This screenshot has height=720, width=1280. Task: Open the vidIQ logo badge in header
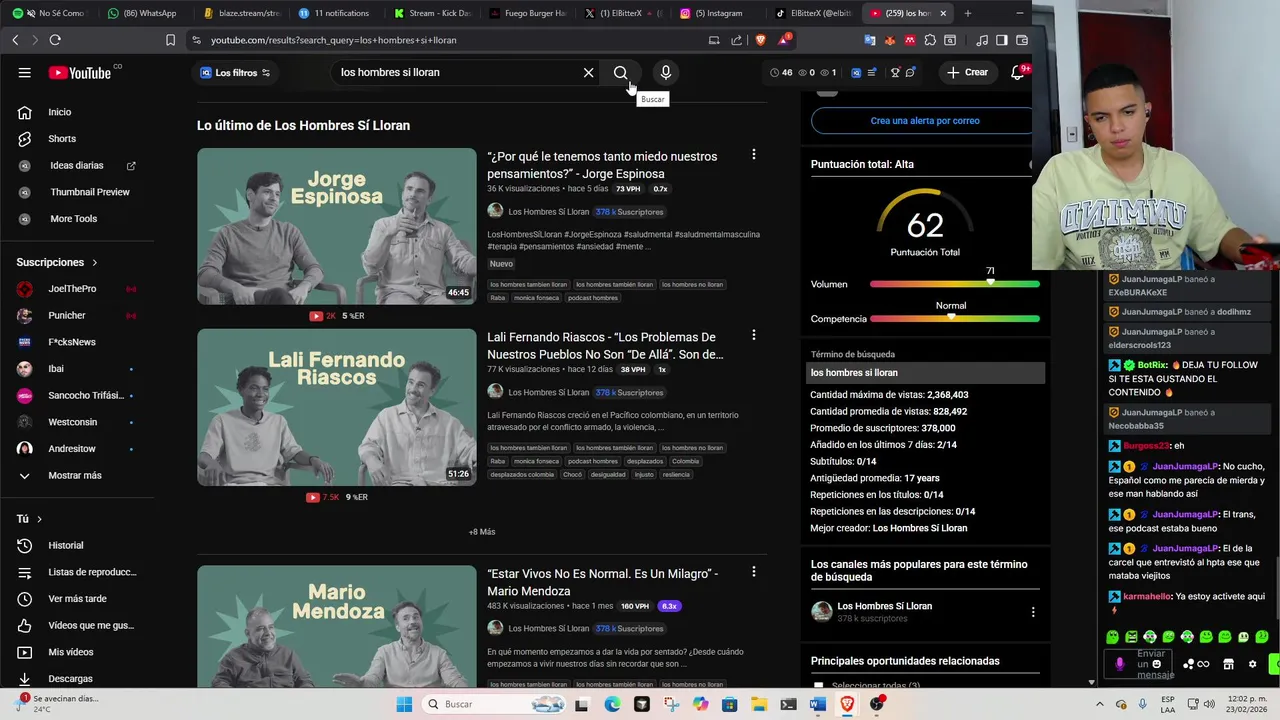point(856,72)
